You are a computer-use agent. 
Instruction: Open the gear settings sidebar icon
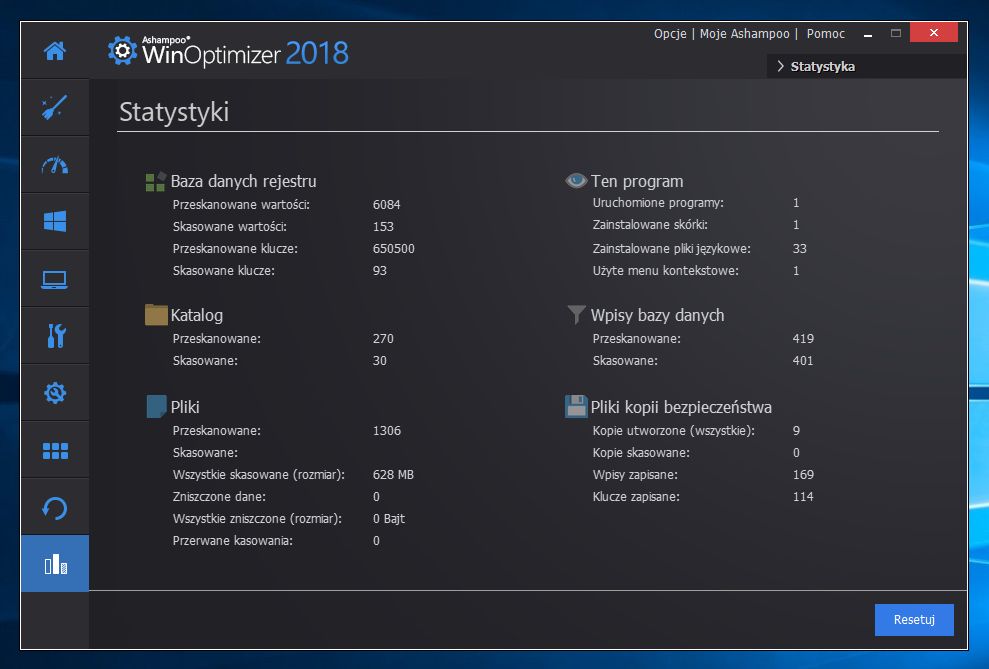55,393
